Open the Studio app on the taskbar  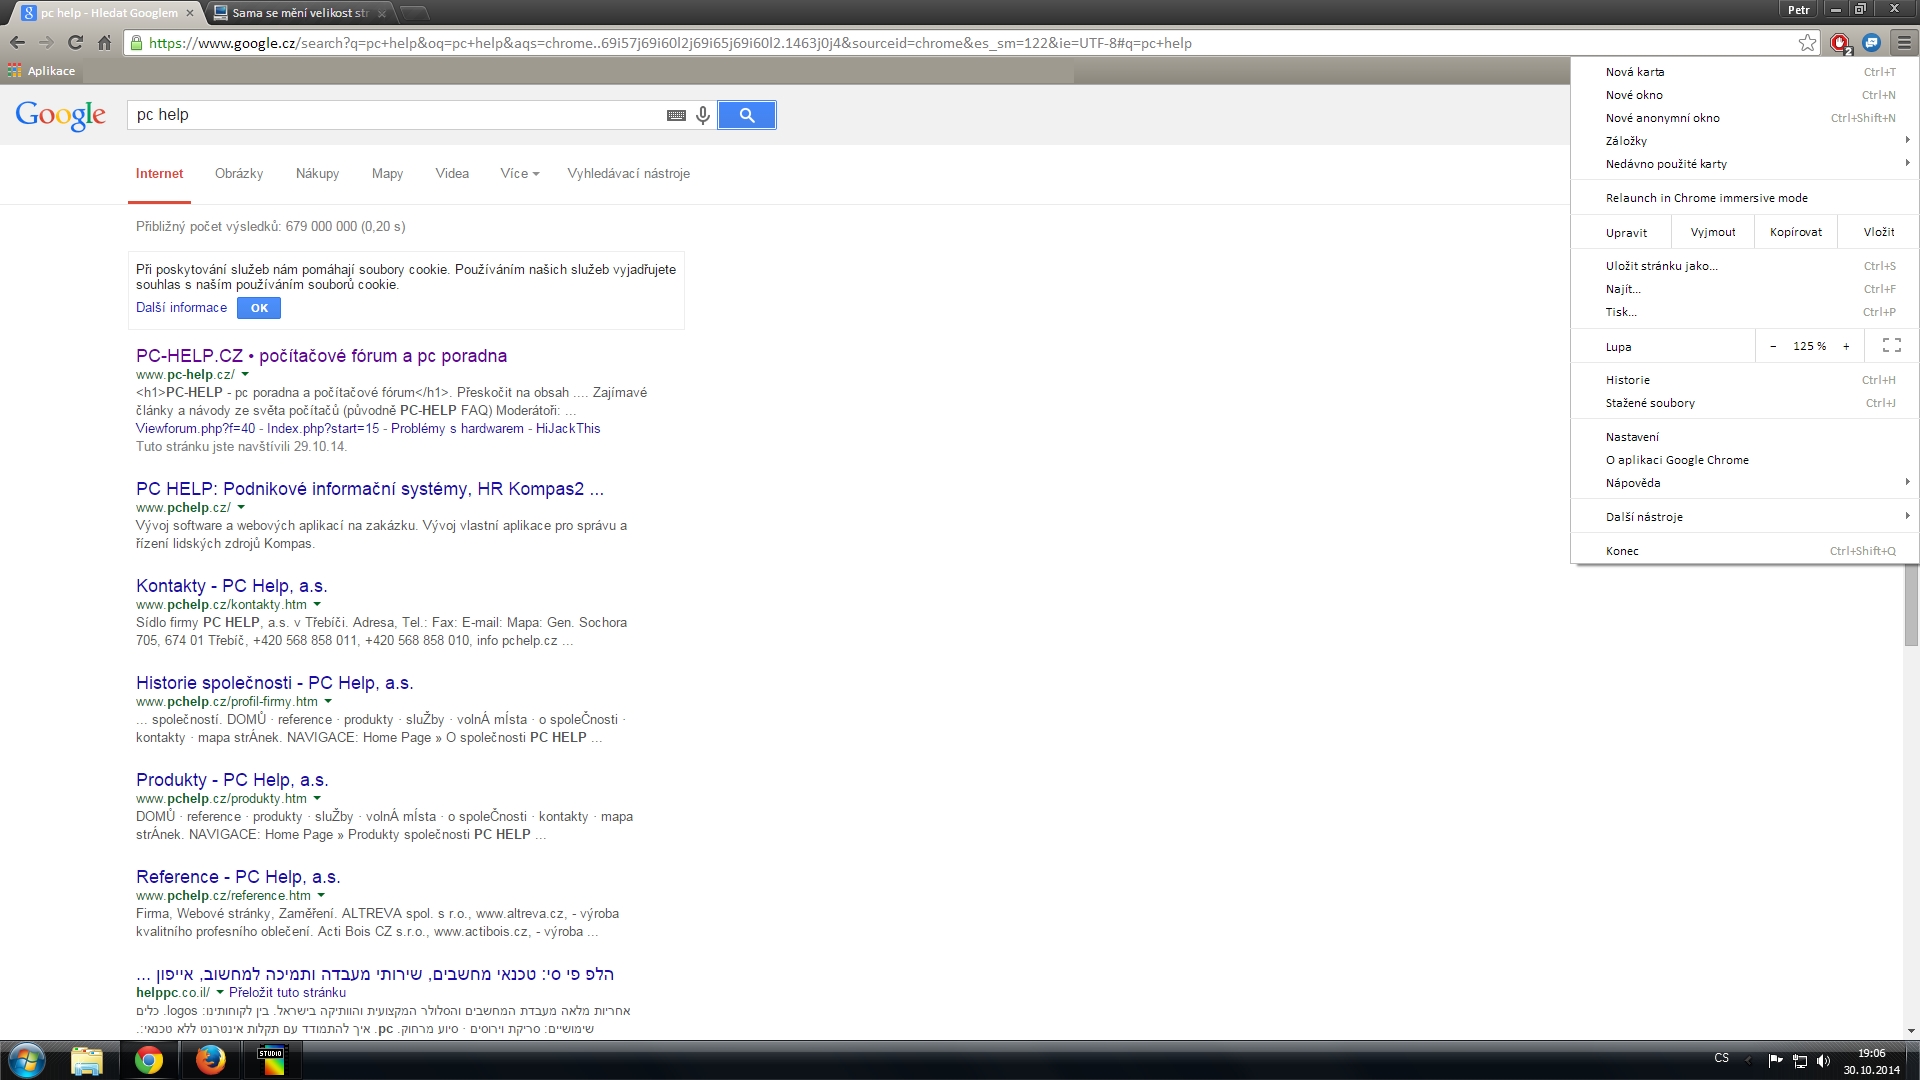[x=271, y=1060]
